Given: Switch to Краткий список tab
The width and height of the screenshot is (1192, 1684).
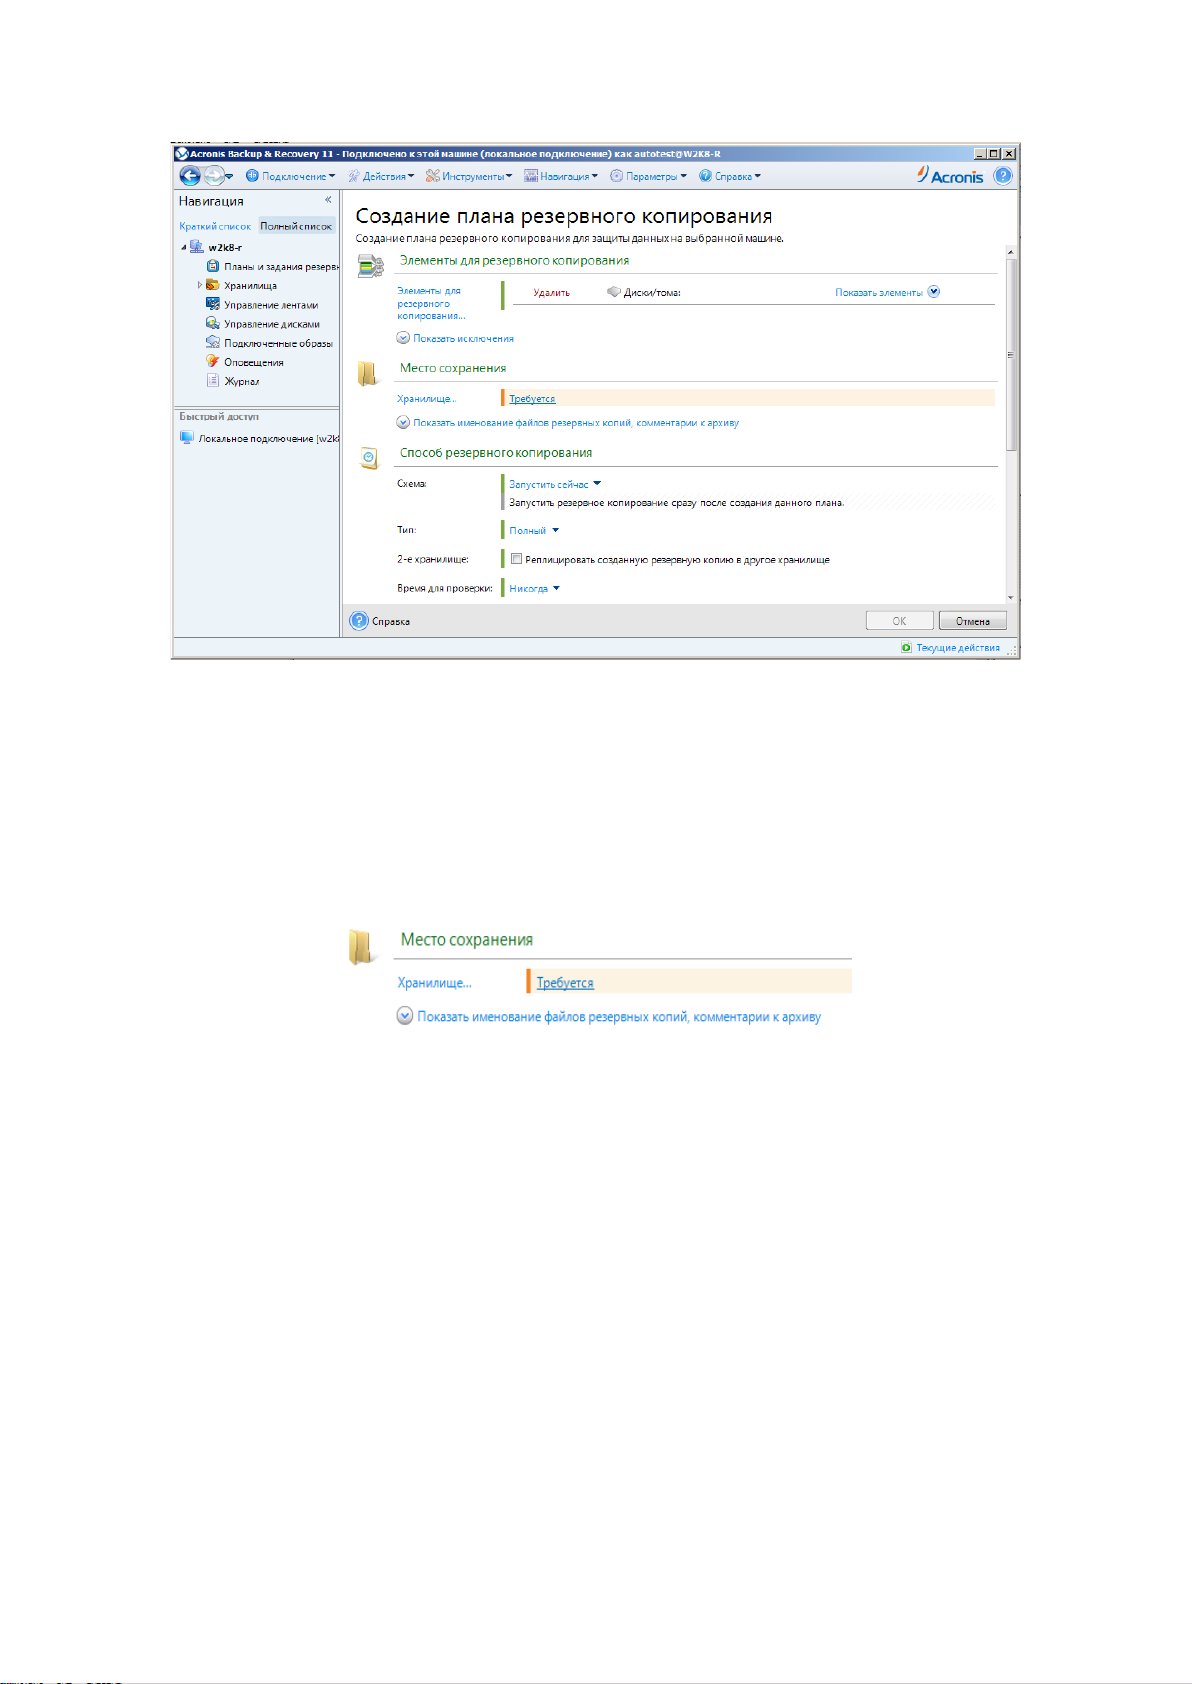Looking at the screenshot, I should [x=215, y=226].
